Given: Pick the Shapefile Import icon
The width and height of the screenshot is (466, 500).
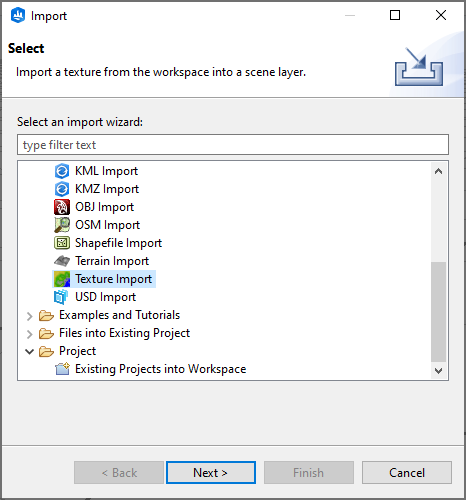Looking at the screenshot, I should pos(62,243).
